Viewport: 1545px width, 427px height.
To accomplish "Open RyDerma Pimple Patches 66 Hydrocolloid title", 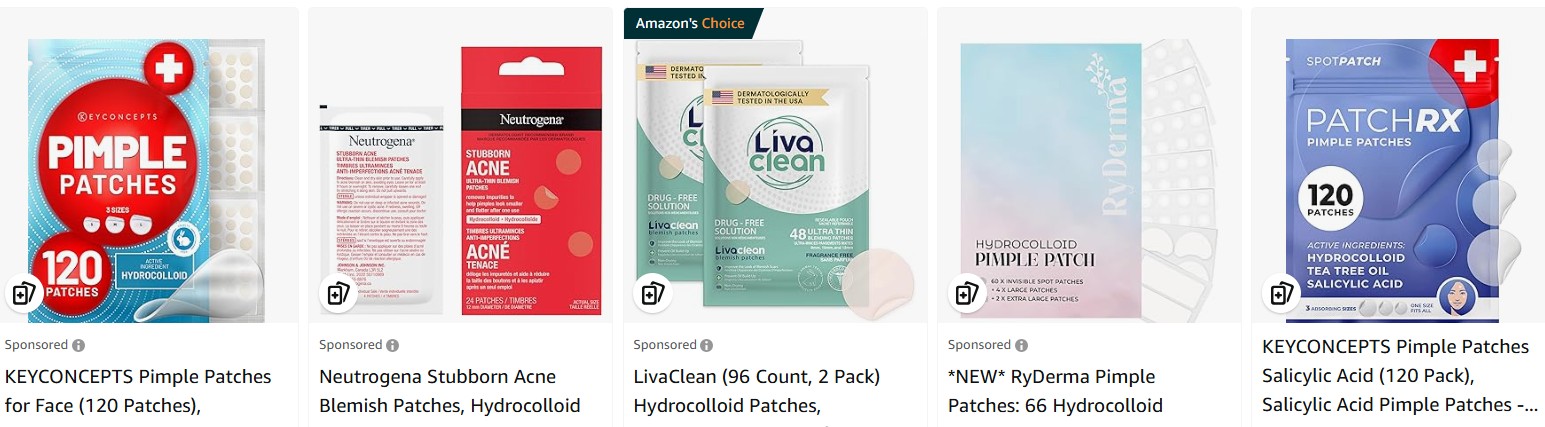I will point(1055,391).
